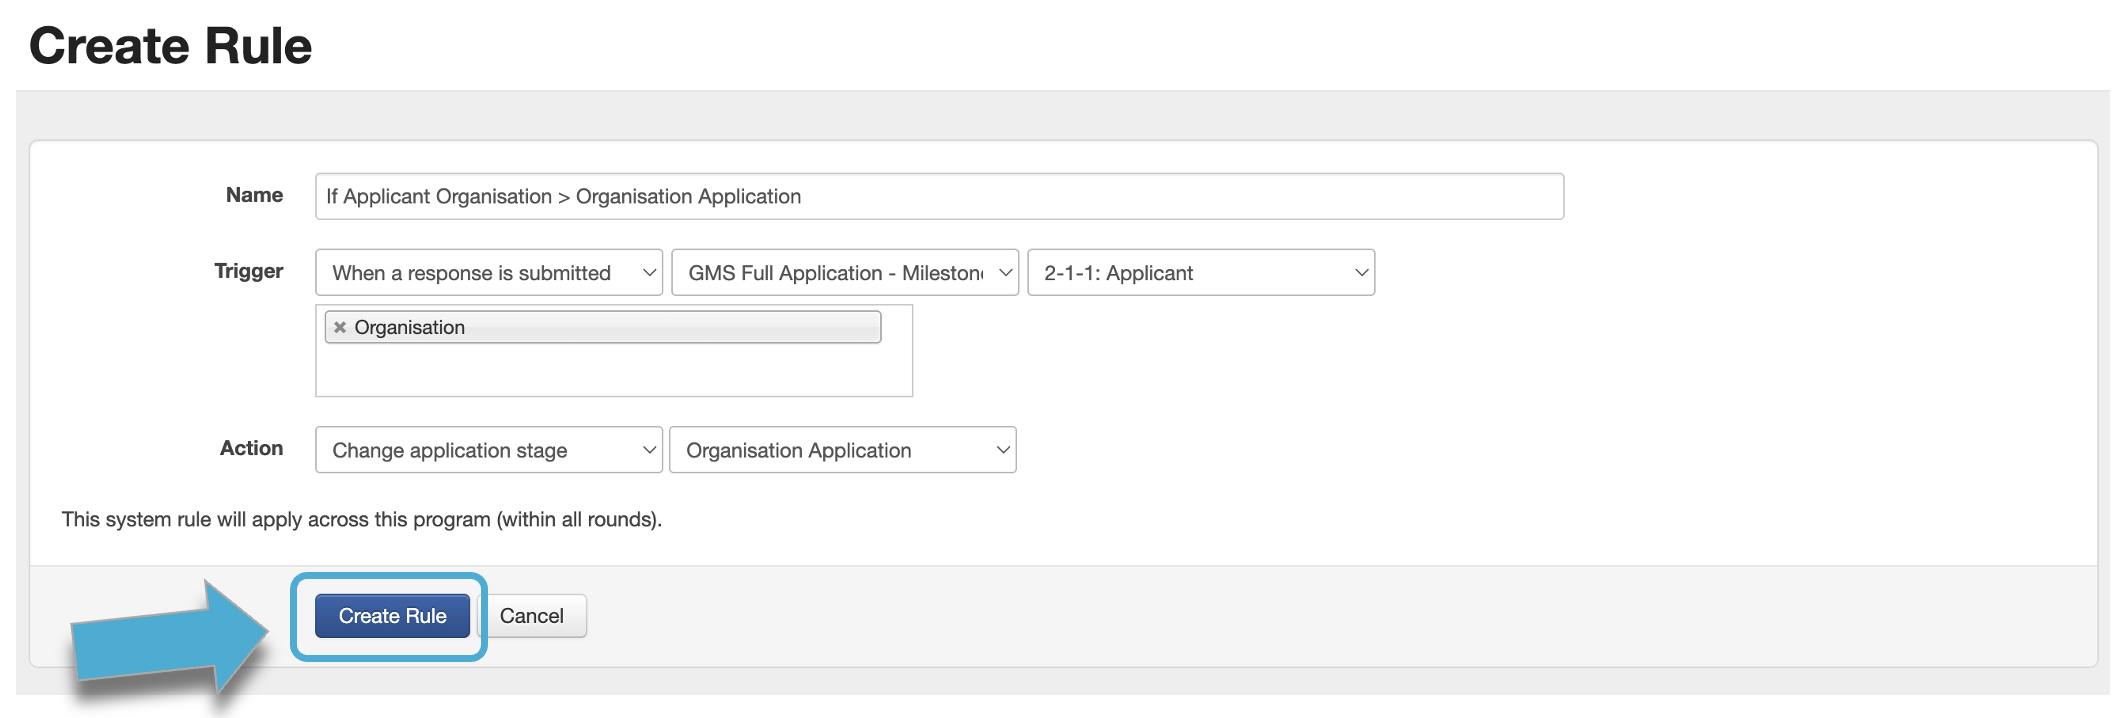This screenshot has height=718, width=2126.
Task: Click the chevron beside Organisation Application
Action: (1002, 450)
